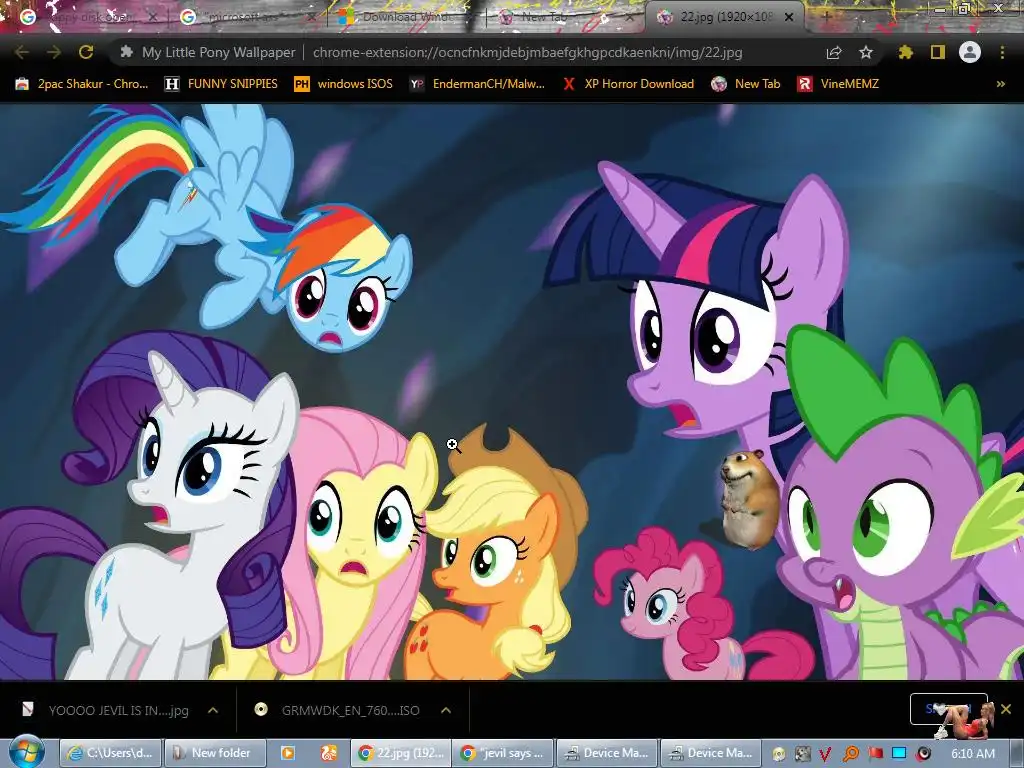Expand options for GRMWDK ISO download
Screen dimensions: 1024x768
tap(446, 710)
